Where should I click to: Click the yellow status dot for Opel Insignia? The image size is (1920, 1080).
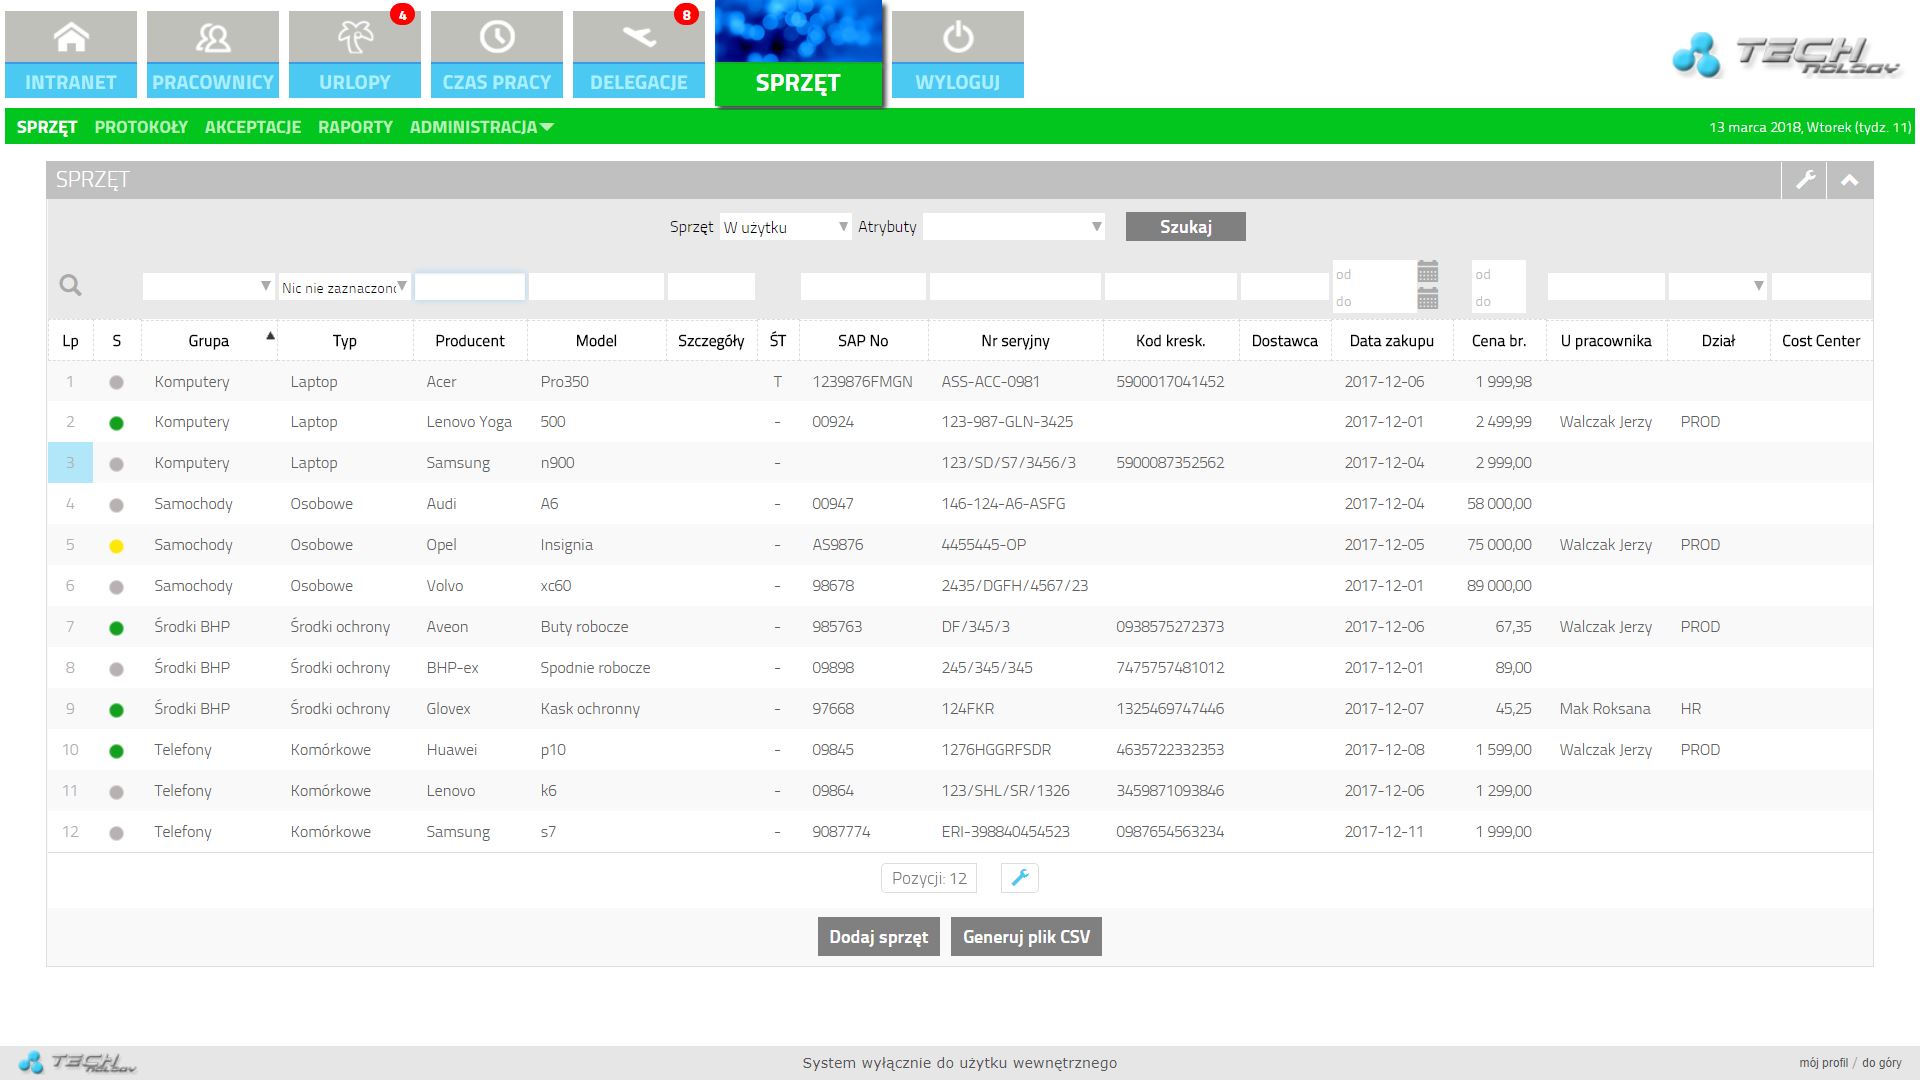click(116, 546)
